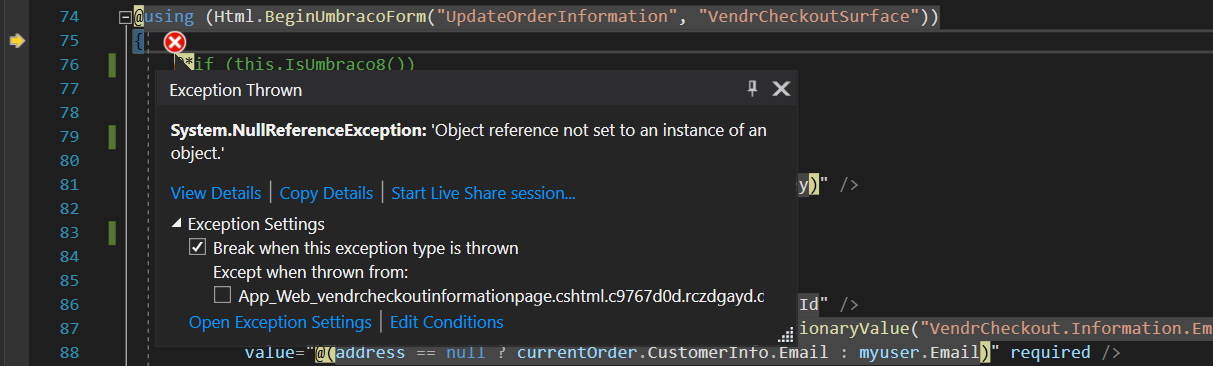Uncheck Break when this exception type is thrown
1213x366 pixels.
[197, 248]
